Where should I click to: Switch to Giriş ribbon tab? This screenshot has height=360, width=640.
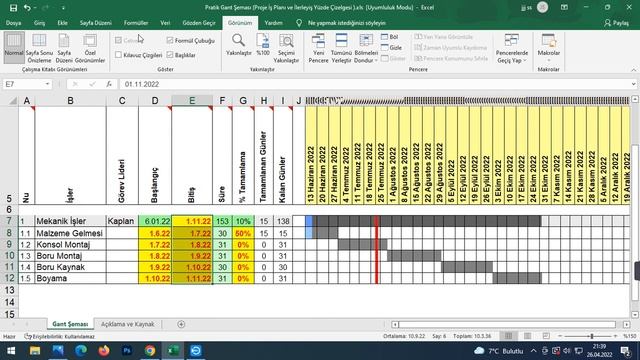[40, 23]
